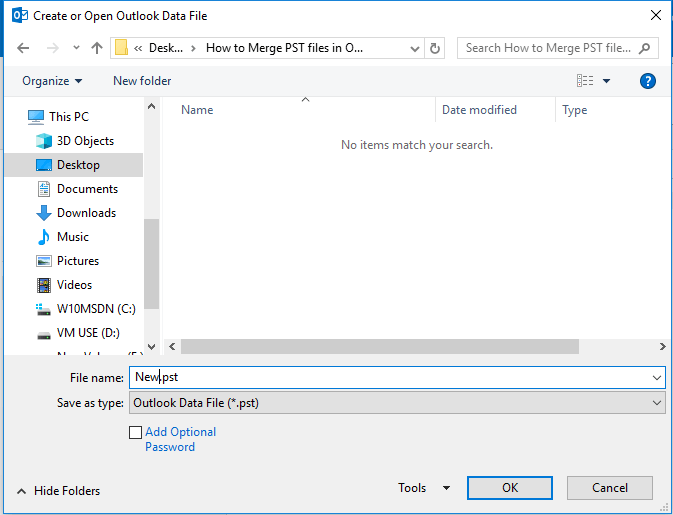Go up one folder level

(97, 48)
